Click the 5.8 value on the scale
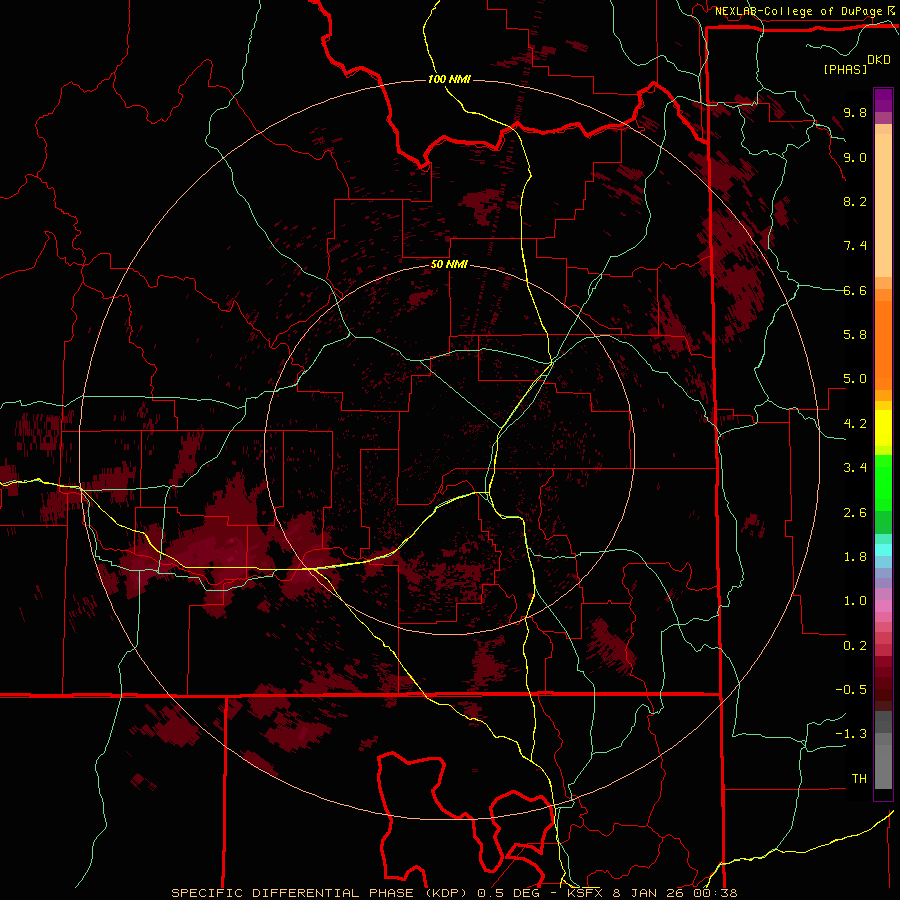The height and width of the screenshot is (900, 900). (x=855, y=335)
